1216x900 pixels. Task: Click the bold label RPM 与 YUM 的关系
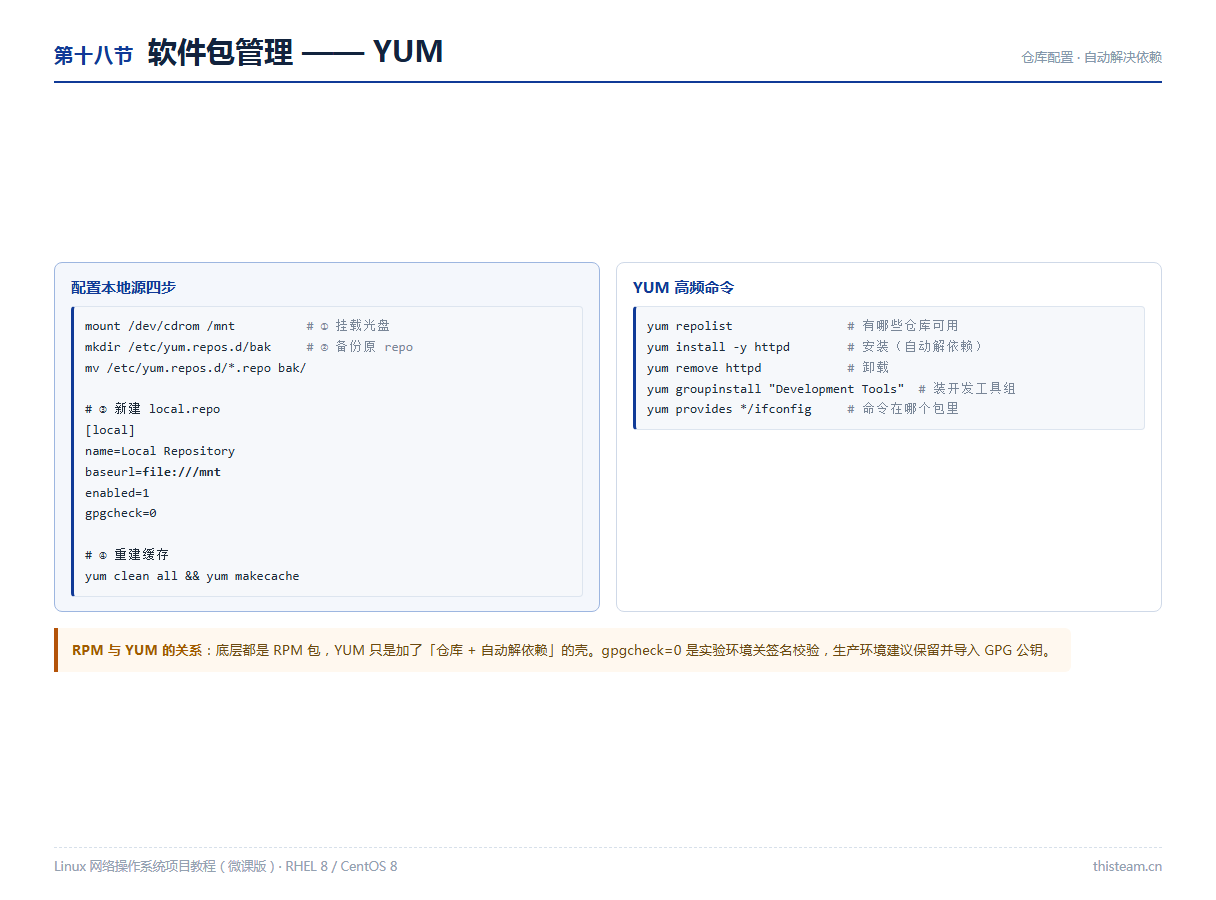[137, 650]
